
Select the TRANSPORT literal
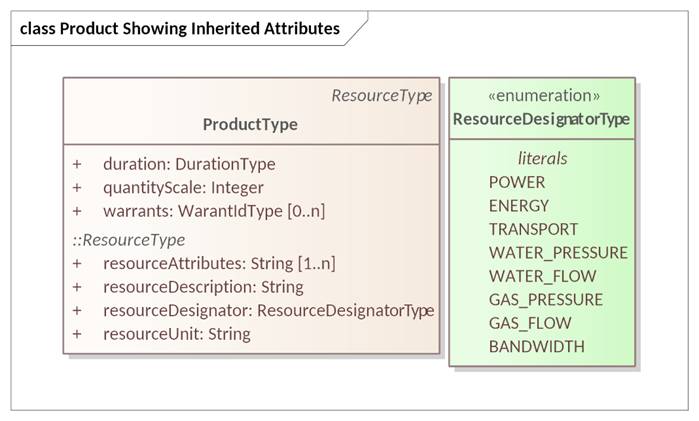tap(533, 229)
